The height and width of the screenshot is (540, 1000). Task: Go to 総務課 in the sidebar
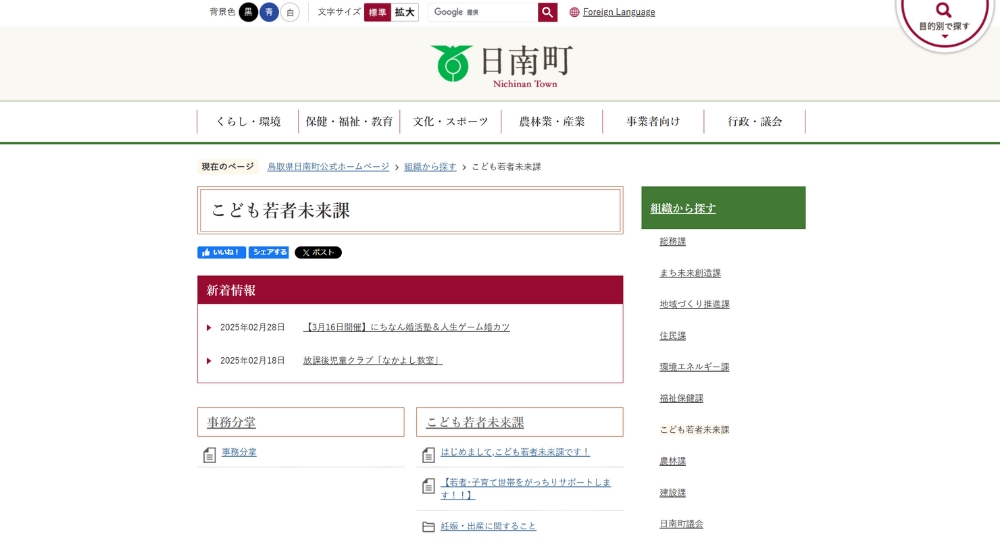click(672, 242)
